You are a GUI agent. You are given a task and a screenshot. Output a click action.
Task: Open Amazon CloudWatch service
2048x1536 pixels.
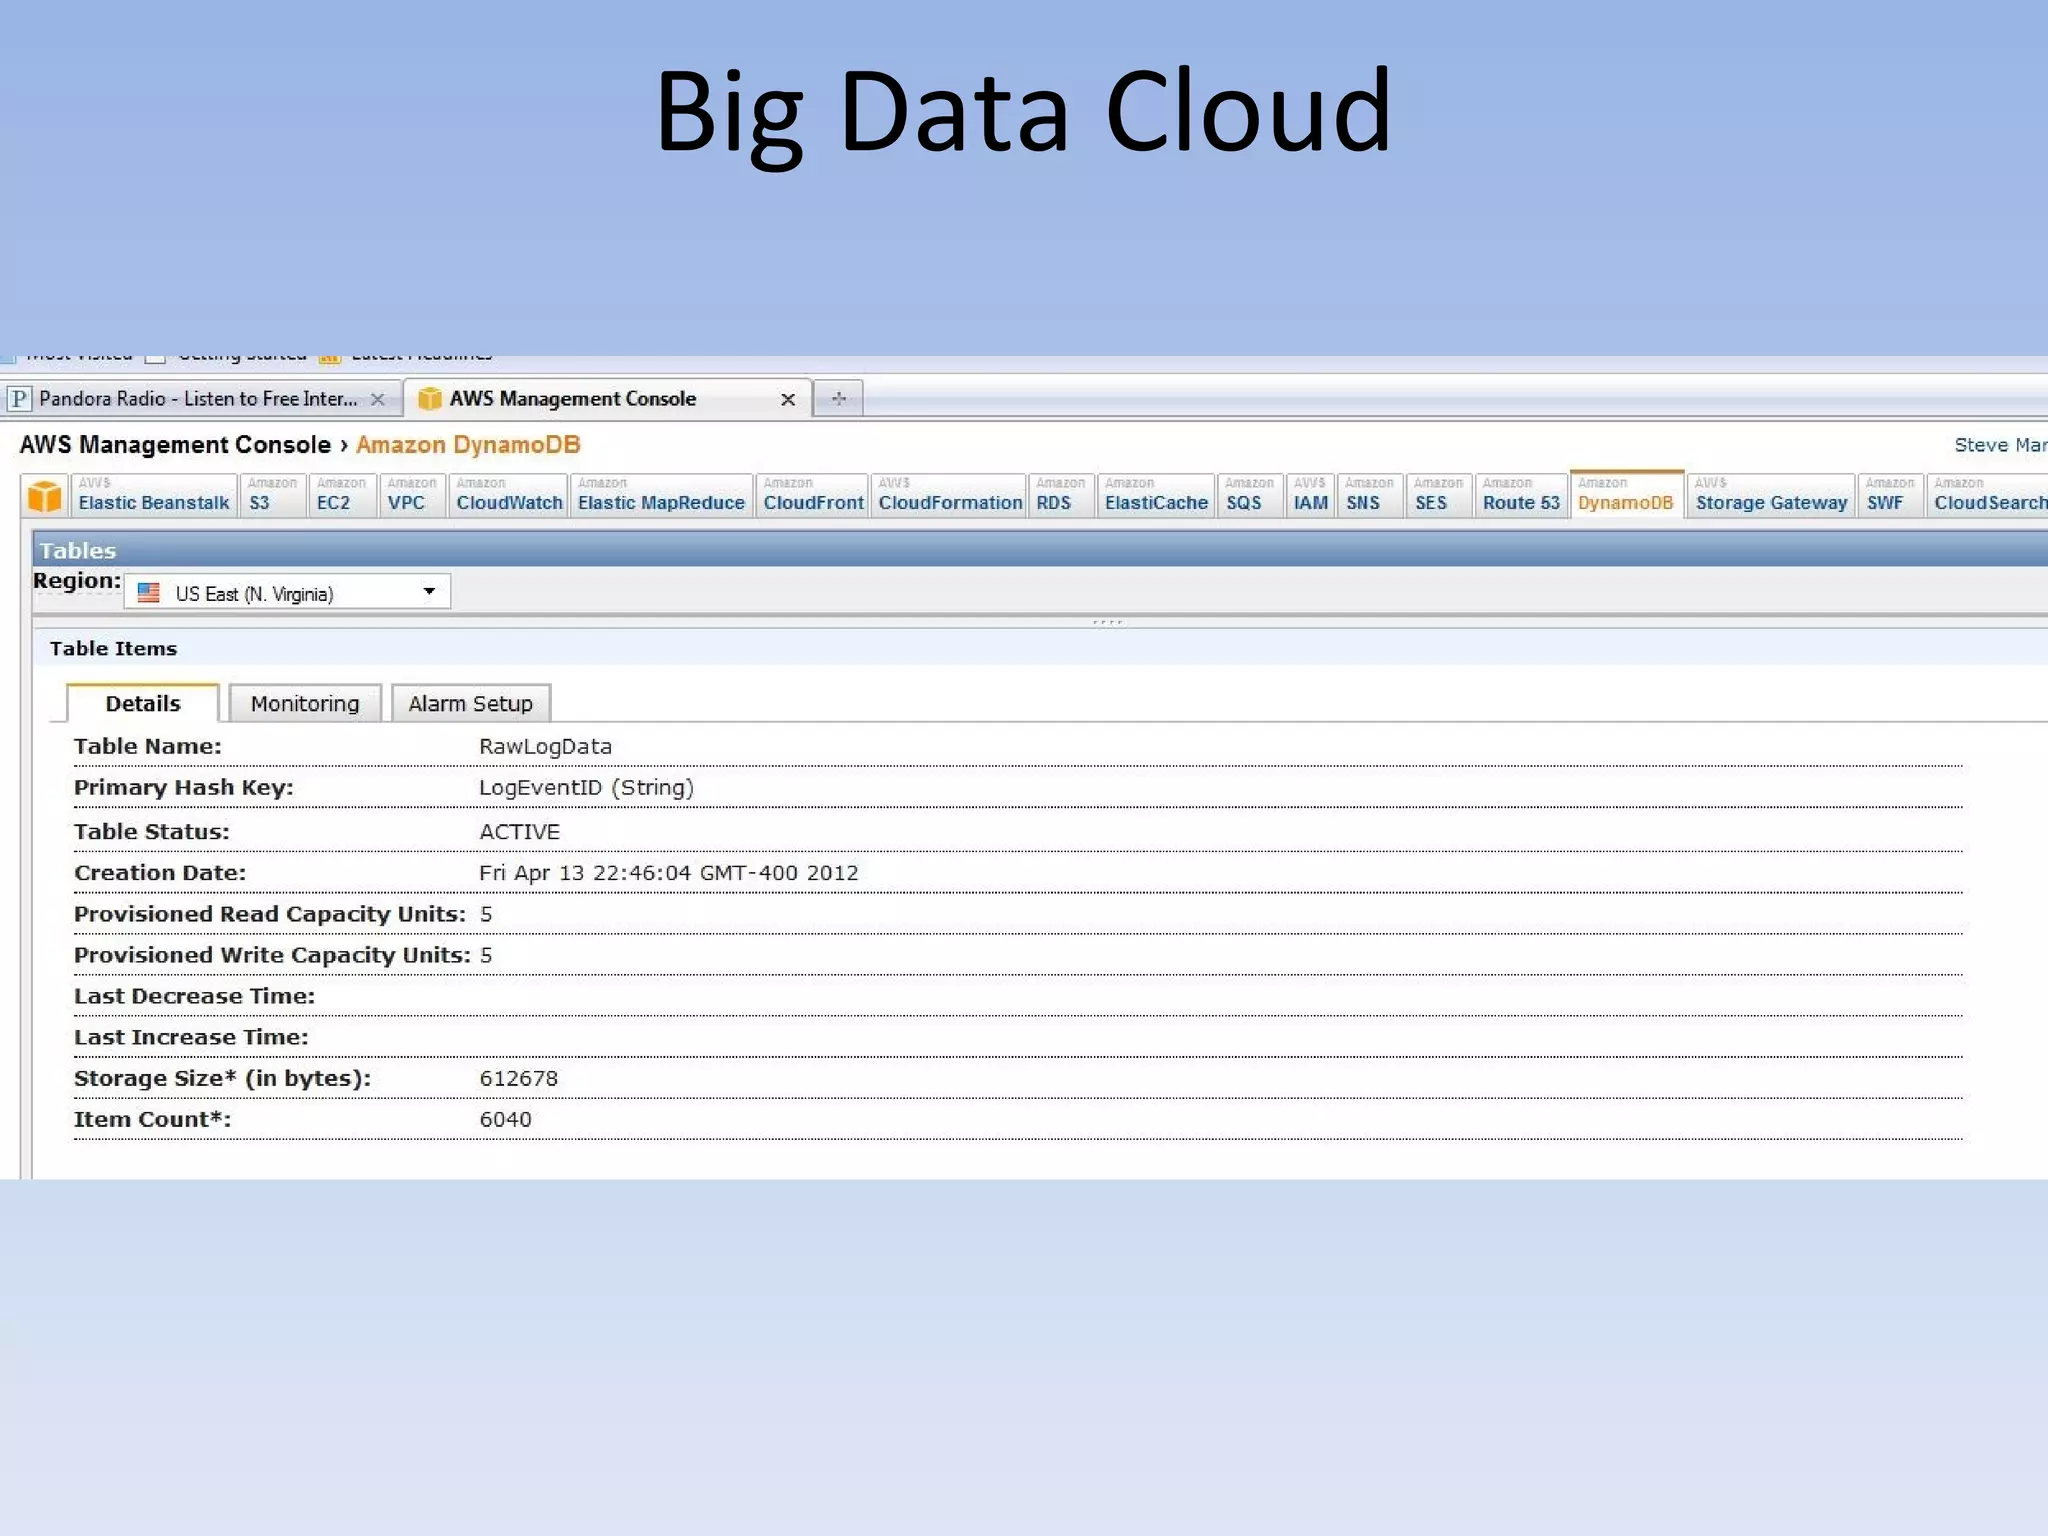tap(509, 495)
